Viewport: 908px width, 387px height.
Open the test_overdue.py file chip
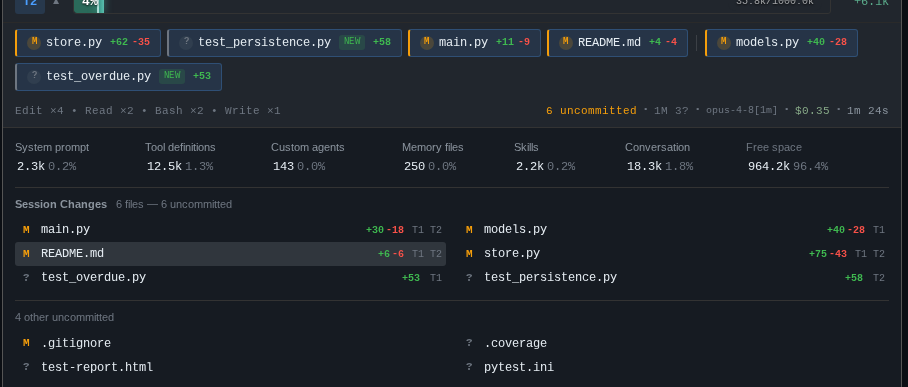[x=118, y=77]
